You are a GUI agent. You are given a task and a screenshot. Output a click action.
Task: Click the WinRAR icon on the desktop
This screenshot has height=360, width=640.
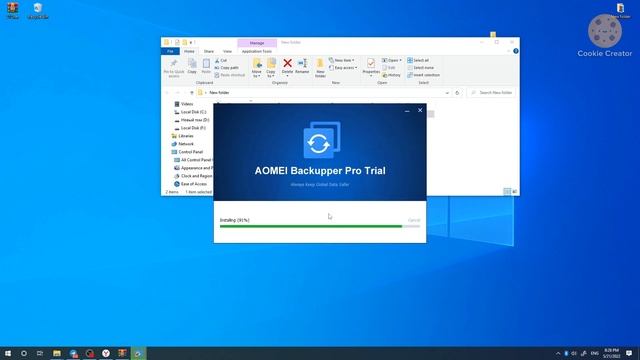point(13,11)
